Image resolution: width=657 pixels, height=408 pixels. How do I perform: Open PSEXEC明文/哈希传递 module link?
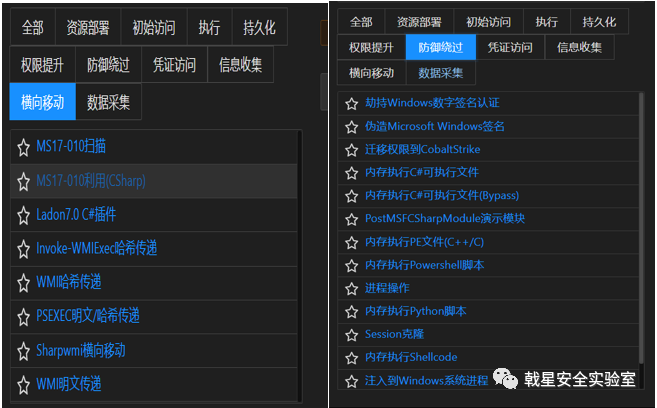point(88,316)
